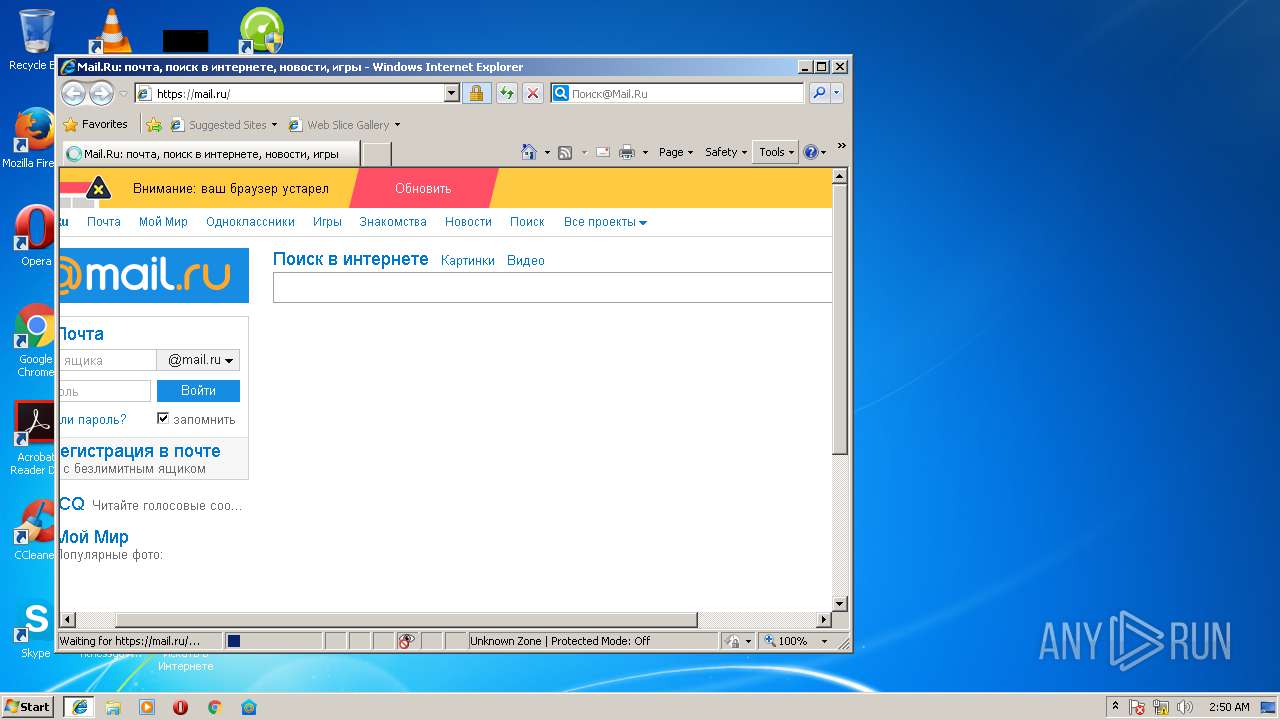1280x720 pixels.
Task: Open Chrome icon in taskbar
Action: point(214,707)
